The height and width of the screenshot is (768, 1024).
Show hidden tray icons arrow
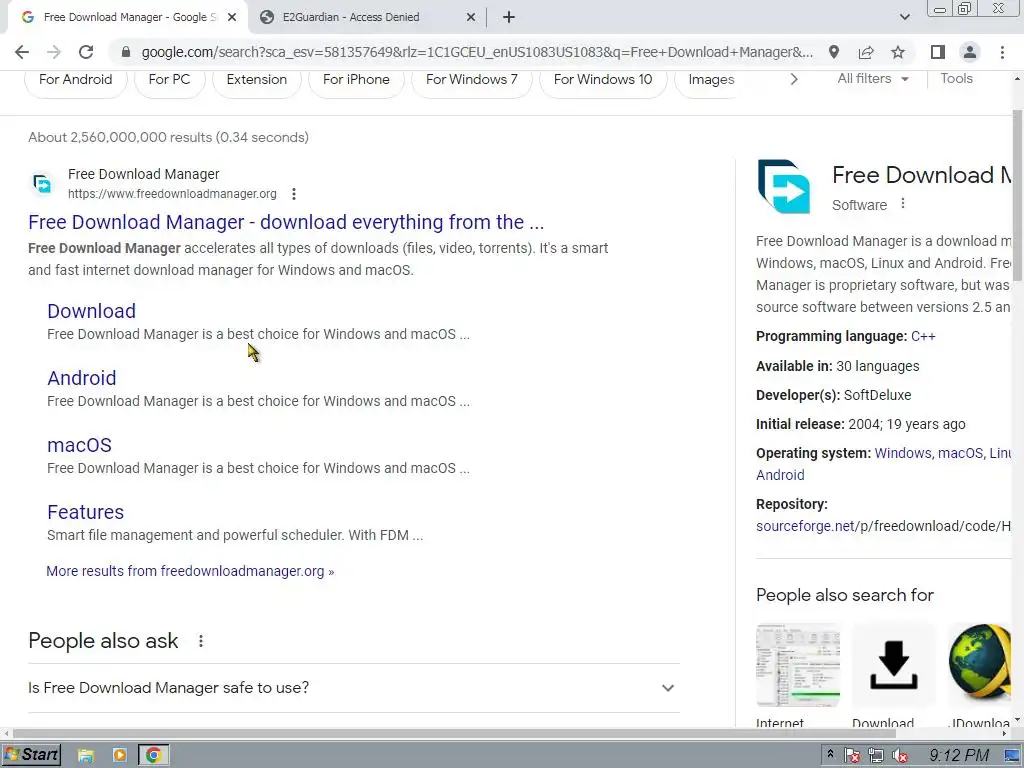coord(829,754)
